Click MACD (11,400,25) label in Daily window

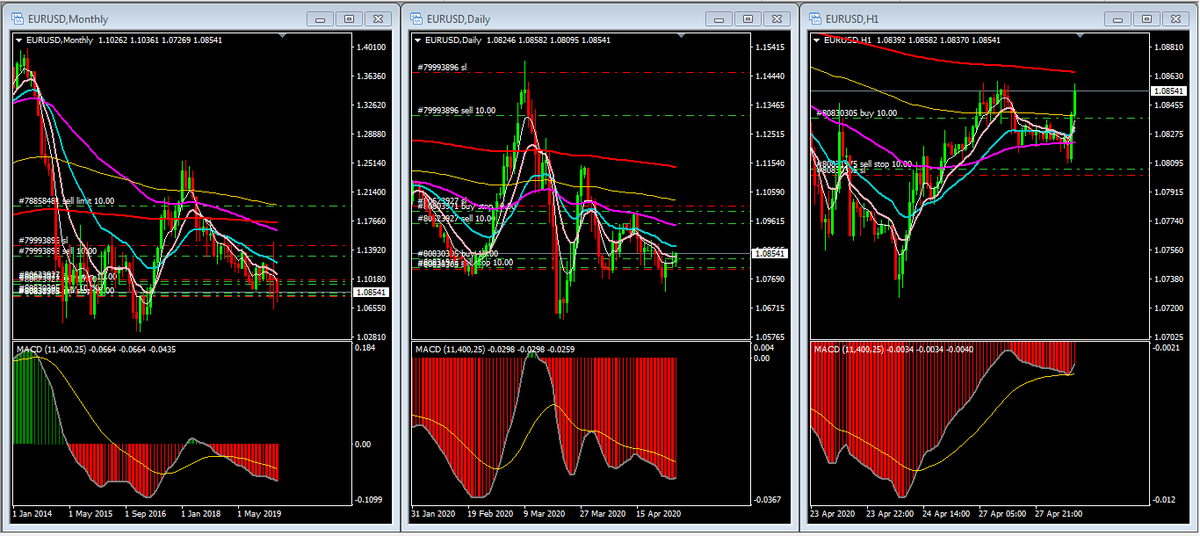(448, 349)
